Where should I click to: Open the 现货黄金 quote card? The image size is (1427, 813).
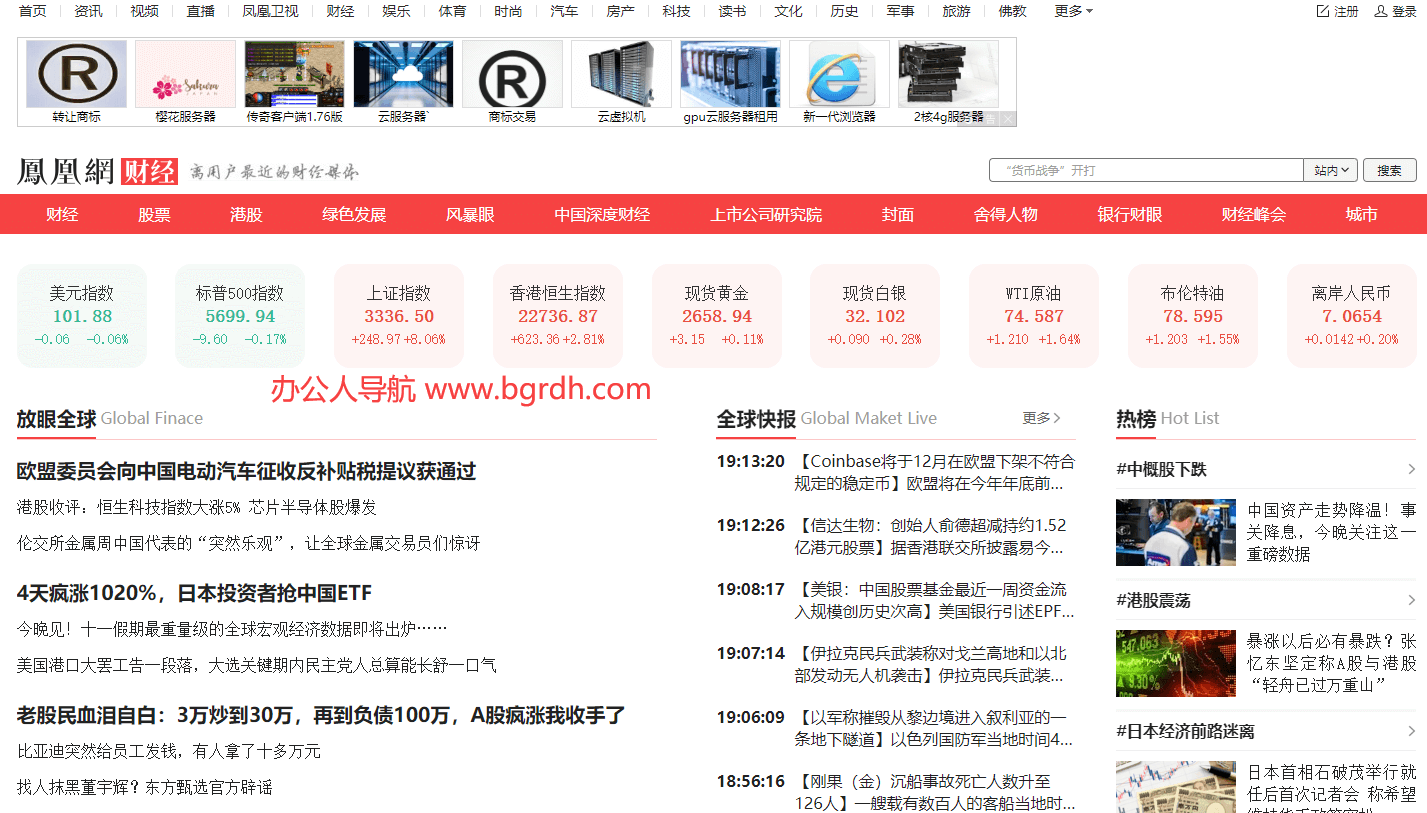coord(717,316)
